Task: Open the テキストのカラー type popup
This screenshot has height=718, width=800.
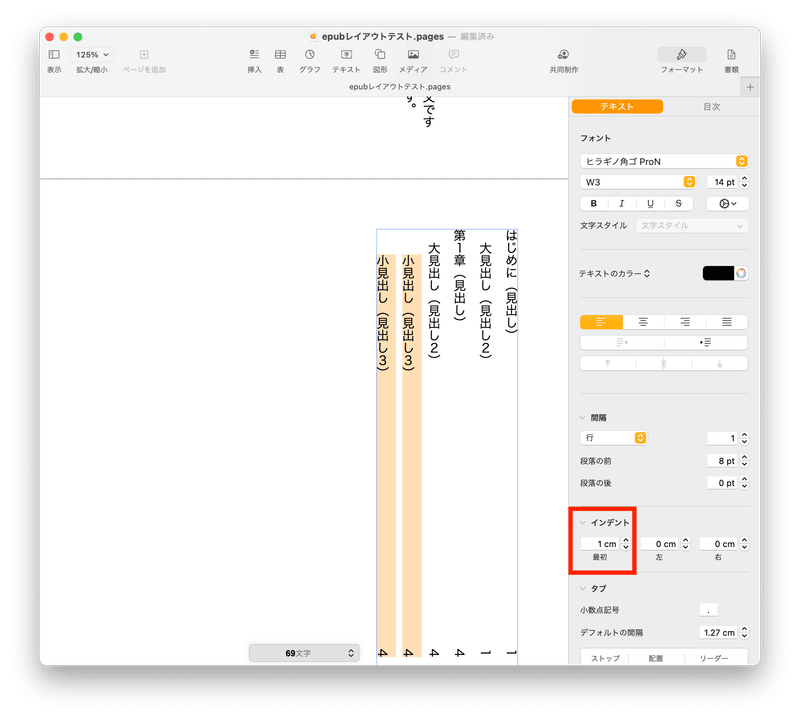Action: 614,274
